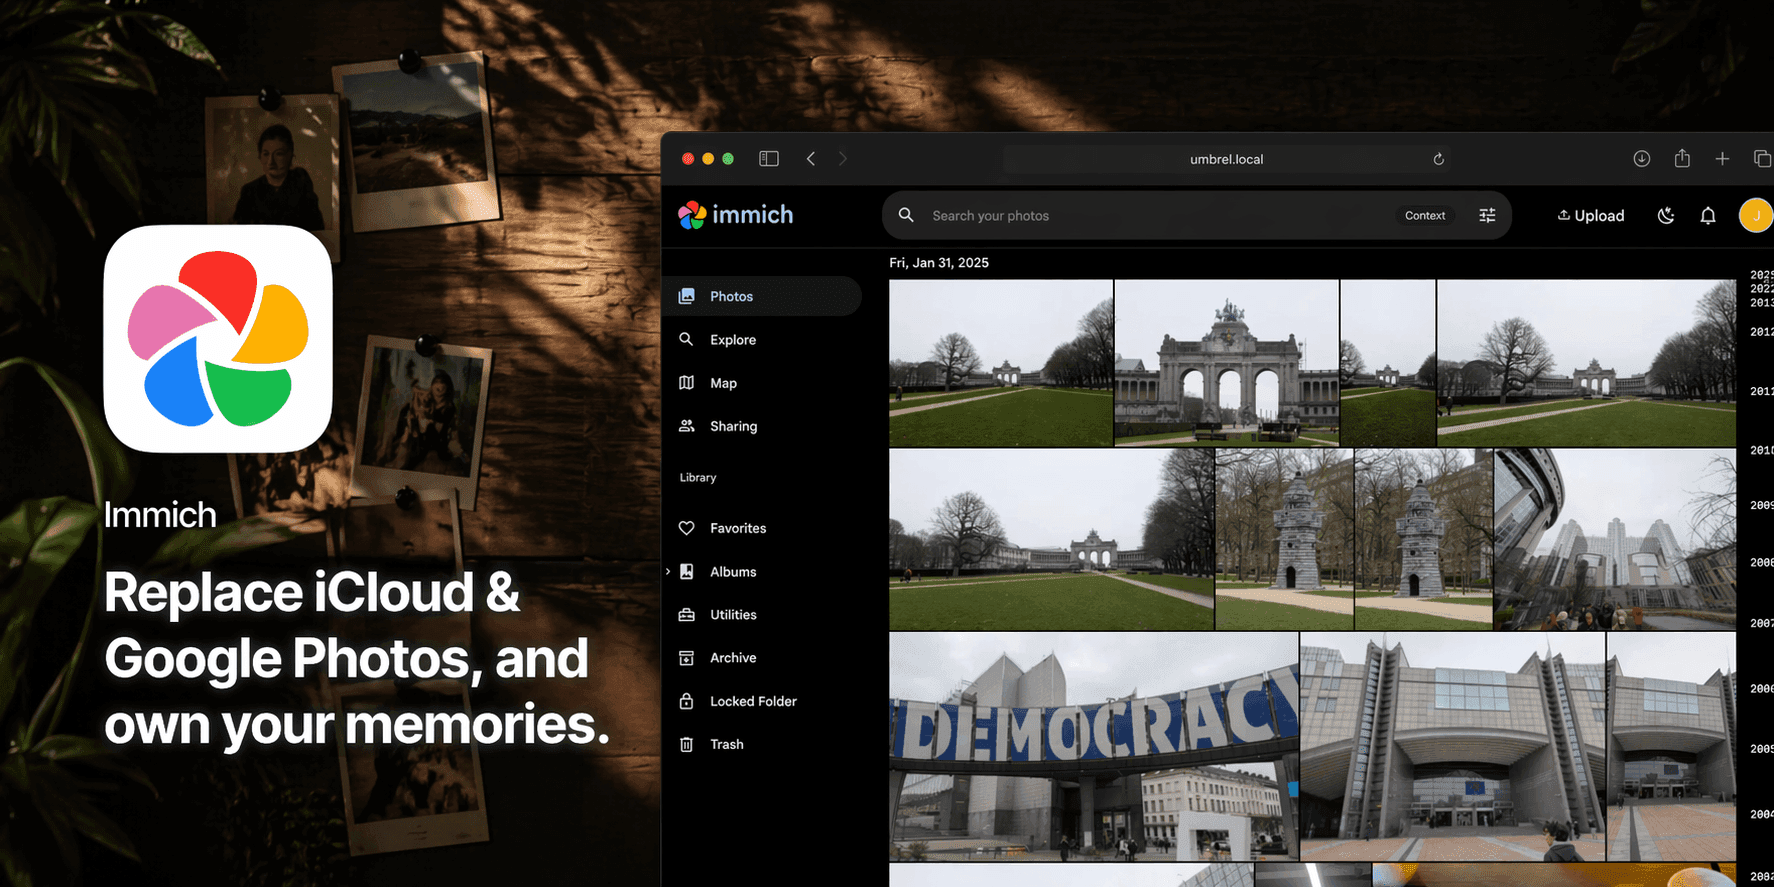Open the Trash

762,744
